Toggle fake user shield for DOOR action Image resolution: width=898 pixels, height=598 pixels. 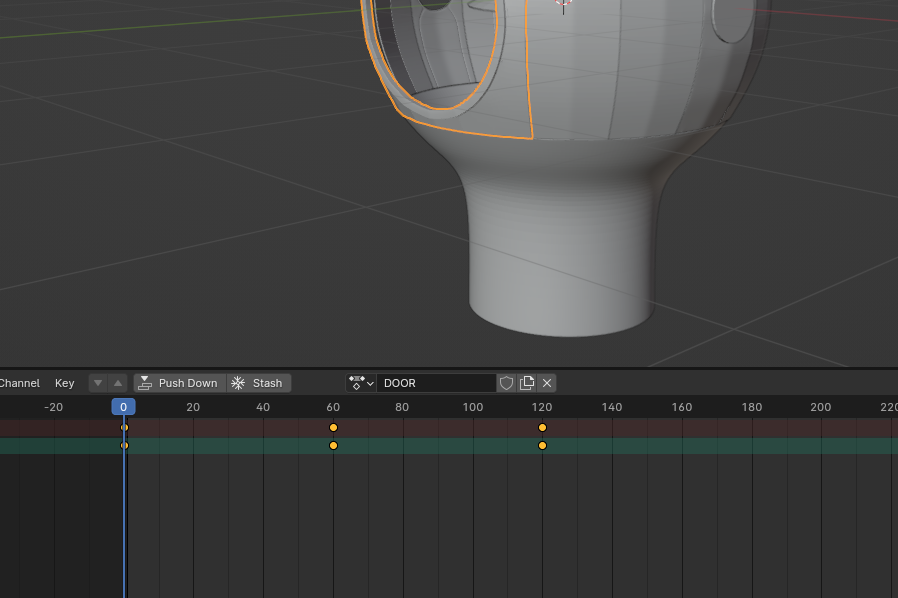click(x=506, y=383)
